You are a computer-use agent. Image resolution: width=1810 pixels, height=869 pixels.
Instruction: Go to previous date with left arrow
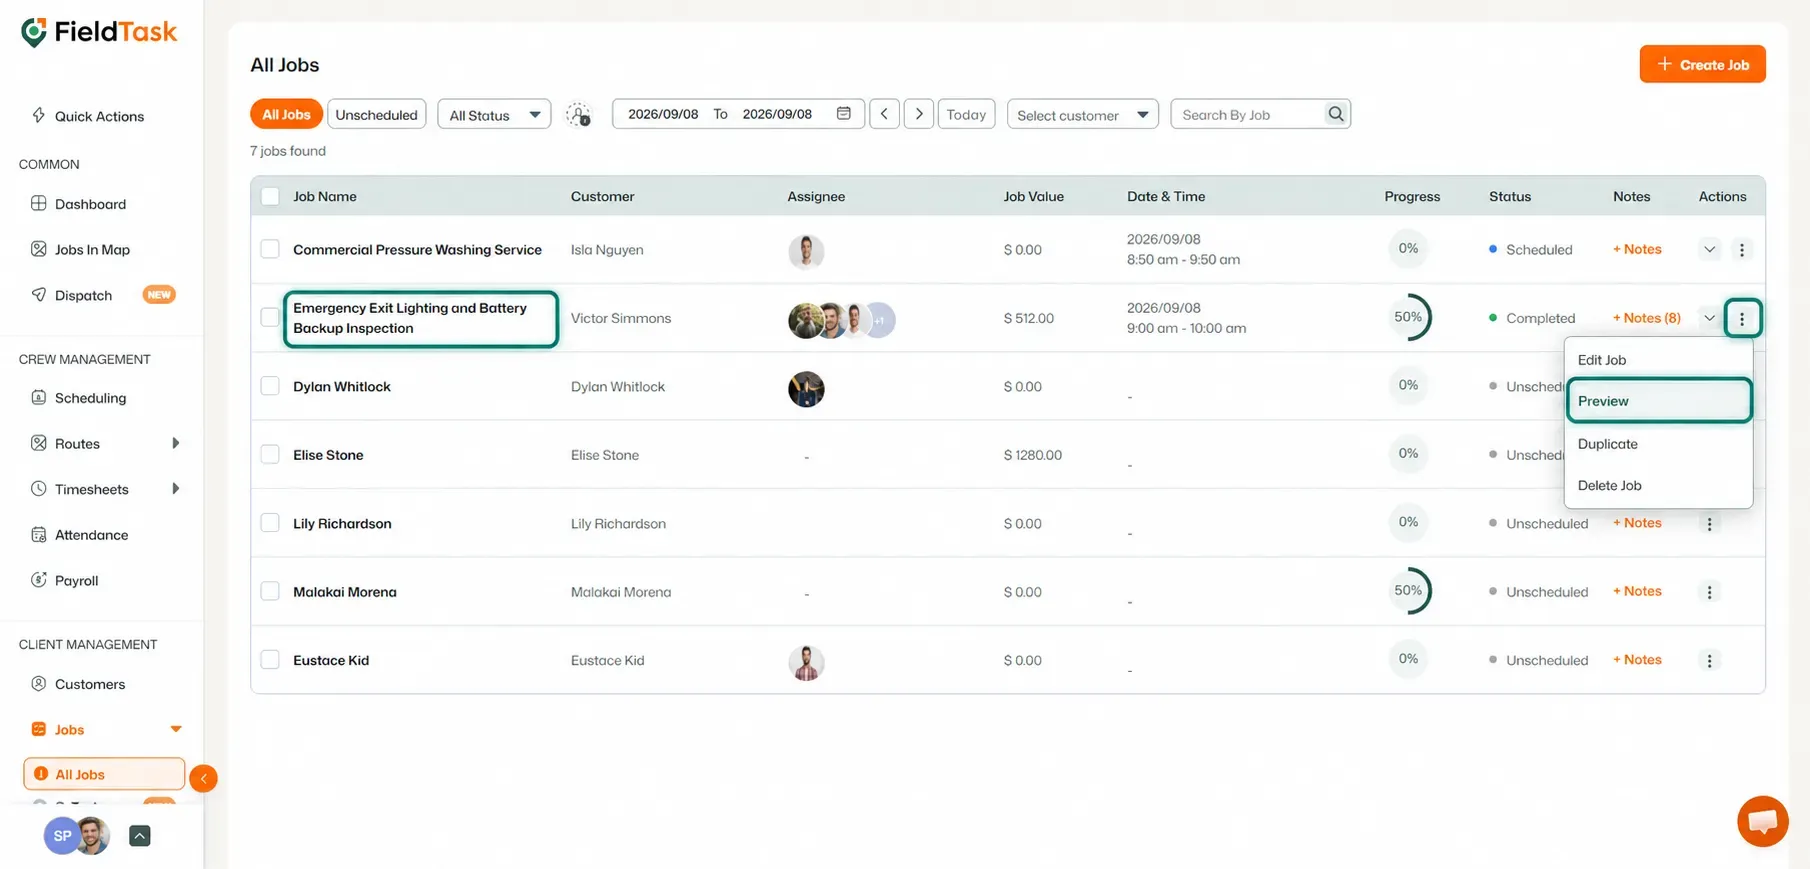click(884, 114)
